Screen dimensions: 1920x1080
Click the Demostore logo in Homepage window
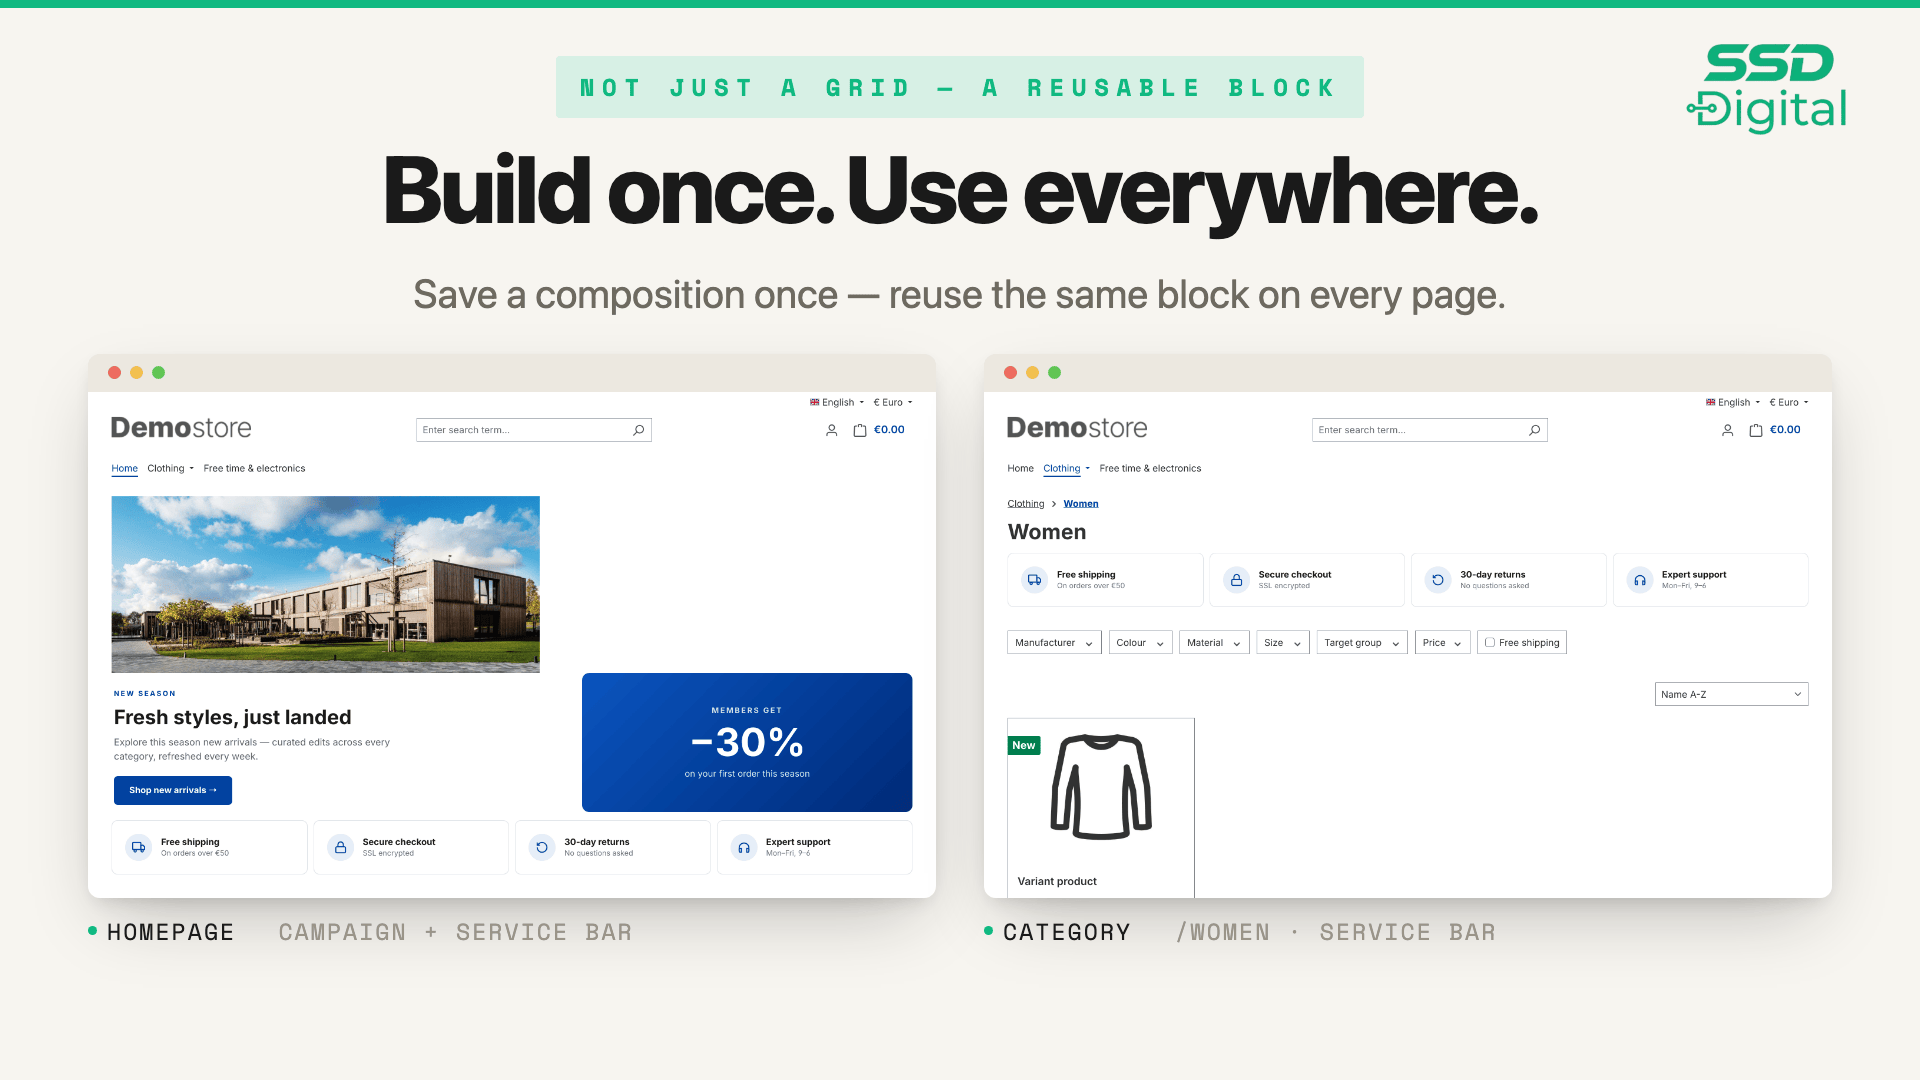pos(181,428)
